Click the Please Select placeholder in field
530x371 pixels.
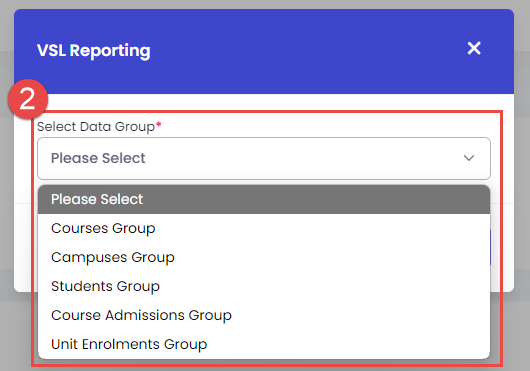coord(98,158)
